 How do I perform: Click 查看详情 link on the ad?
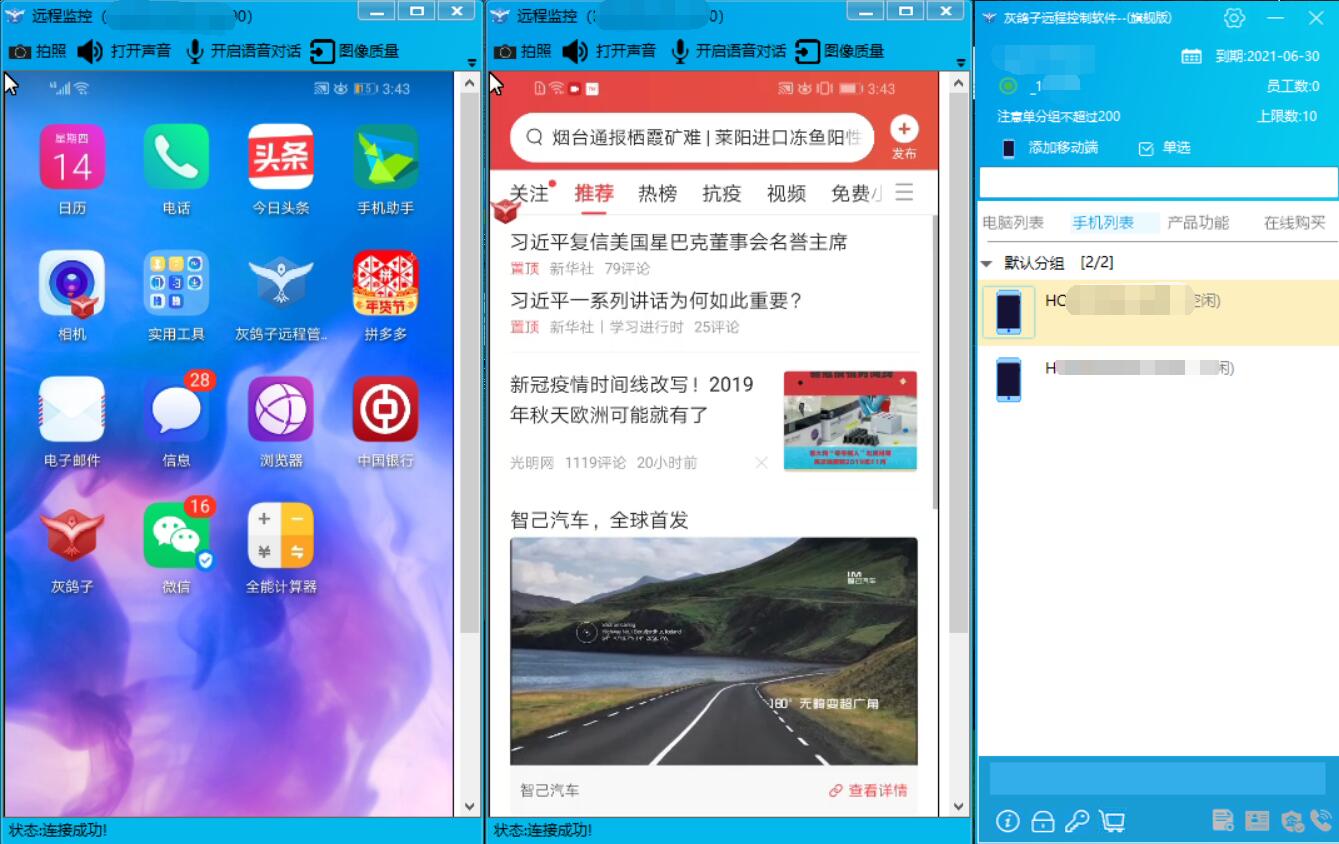(868, 790)
